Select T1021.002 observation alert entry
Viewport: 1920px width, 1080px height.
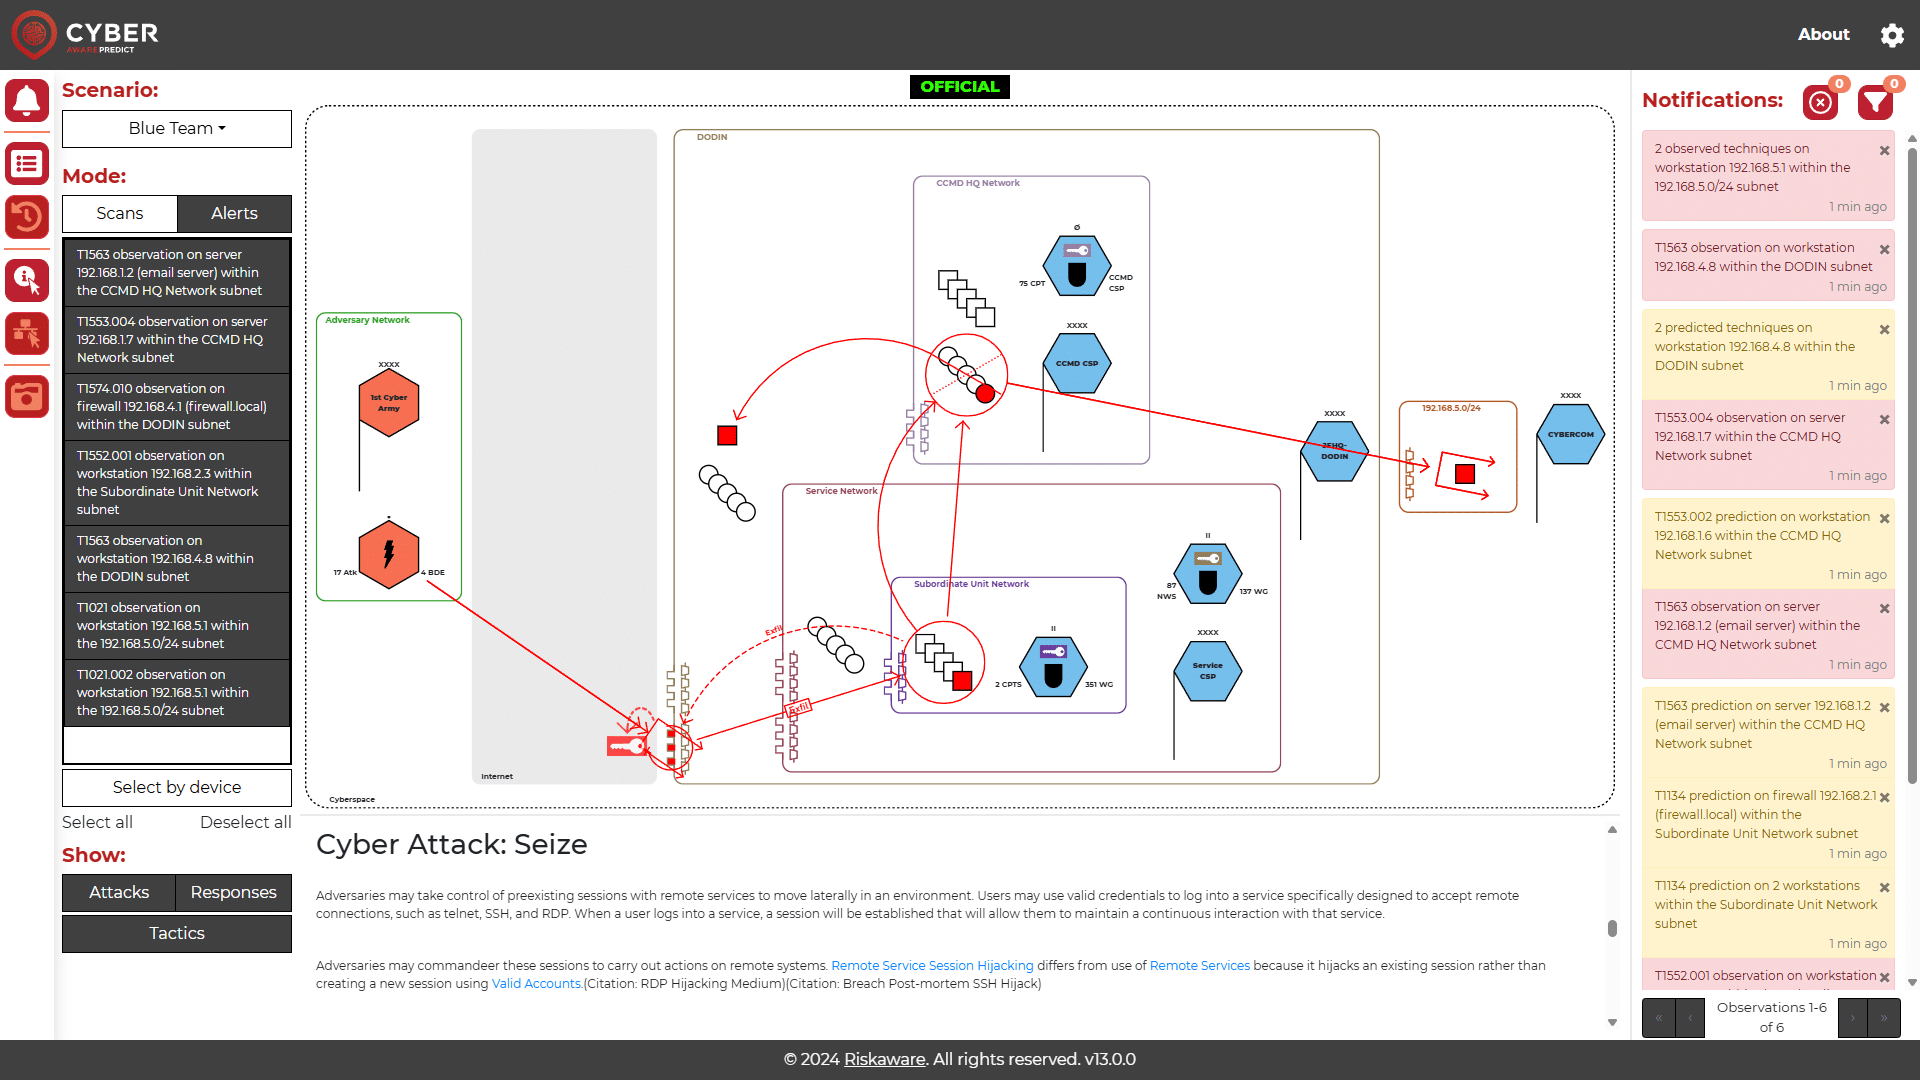[x=177, y=693]
